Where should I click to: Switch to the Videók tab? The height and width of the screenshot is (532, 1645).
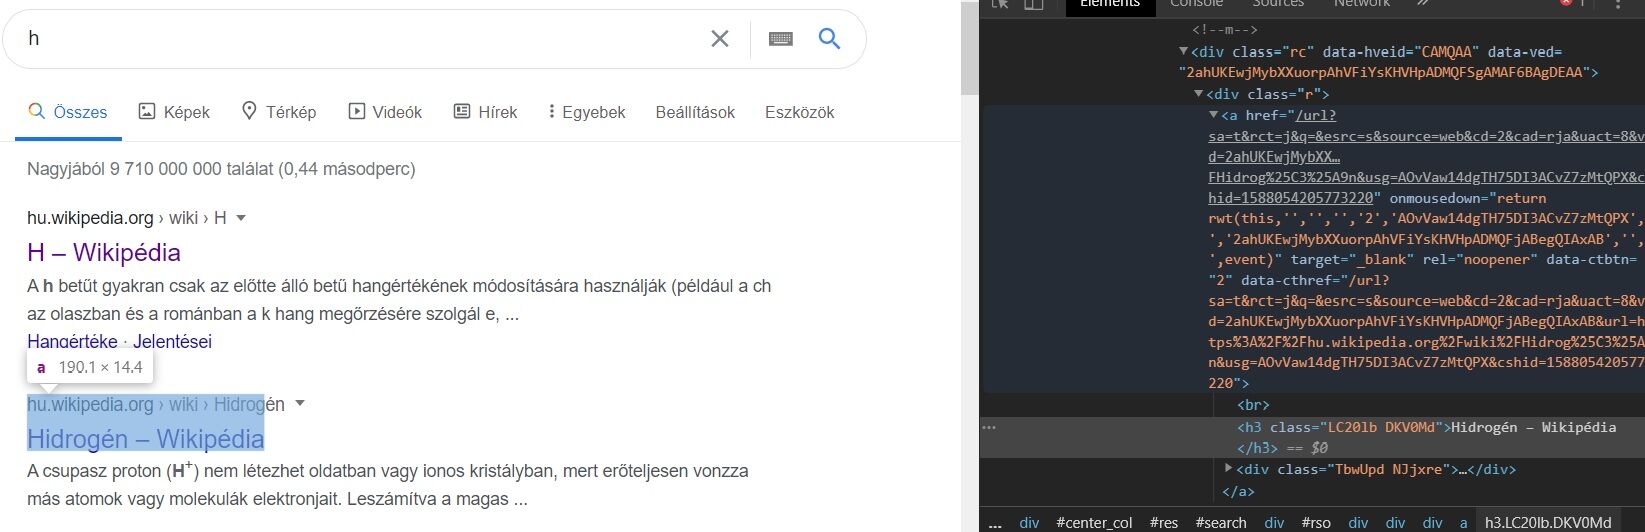coord(385,112)
